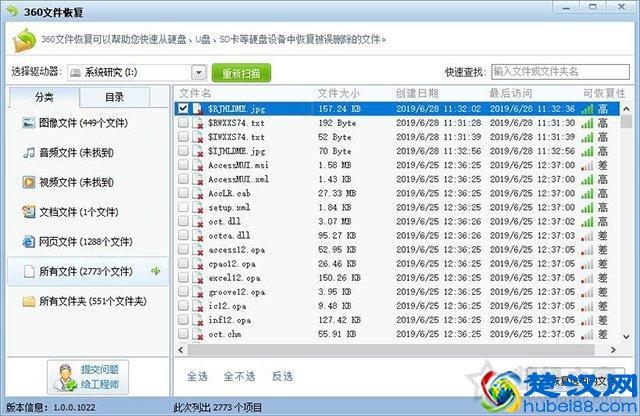The image size is (640, 416).
Task: Click recoverability bars icon for AccLR.cab
Action: pyautogui.click(x=587, y=194)
